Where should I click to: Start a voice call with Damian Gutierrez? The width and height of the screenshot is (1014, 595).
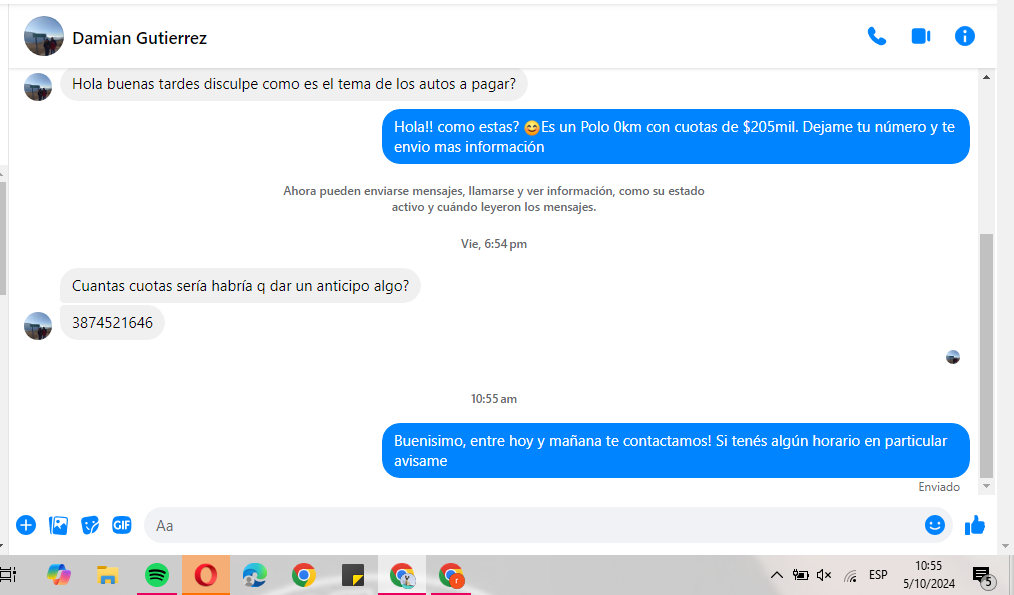(876, 36)
